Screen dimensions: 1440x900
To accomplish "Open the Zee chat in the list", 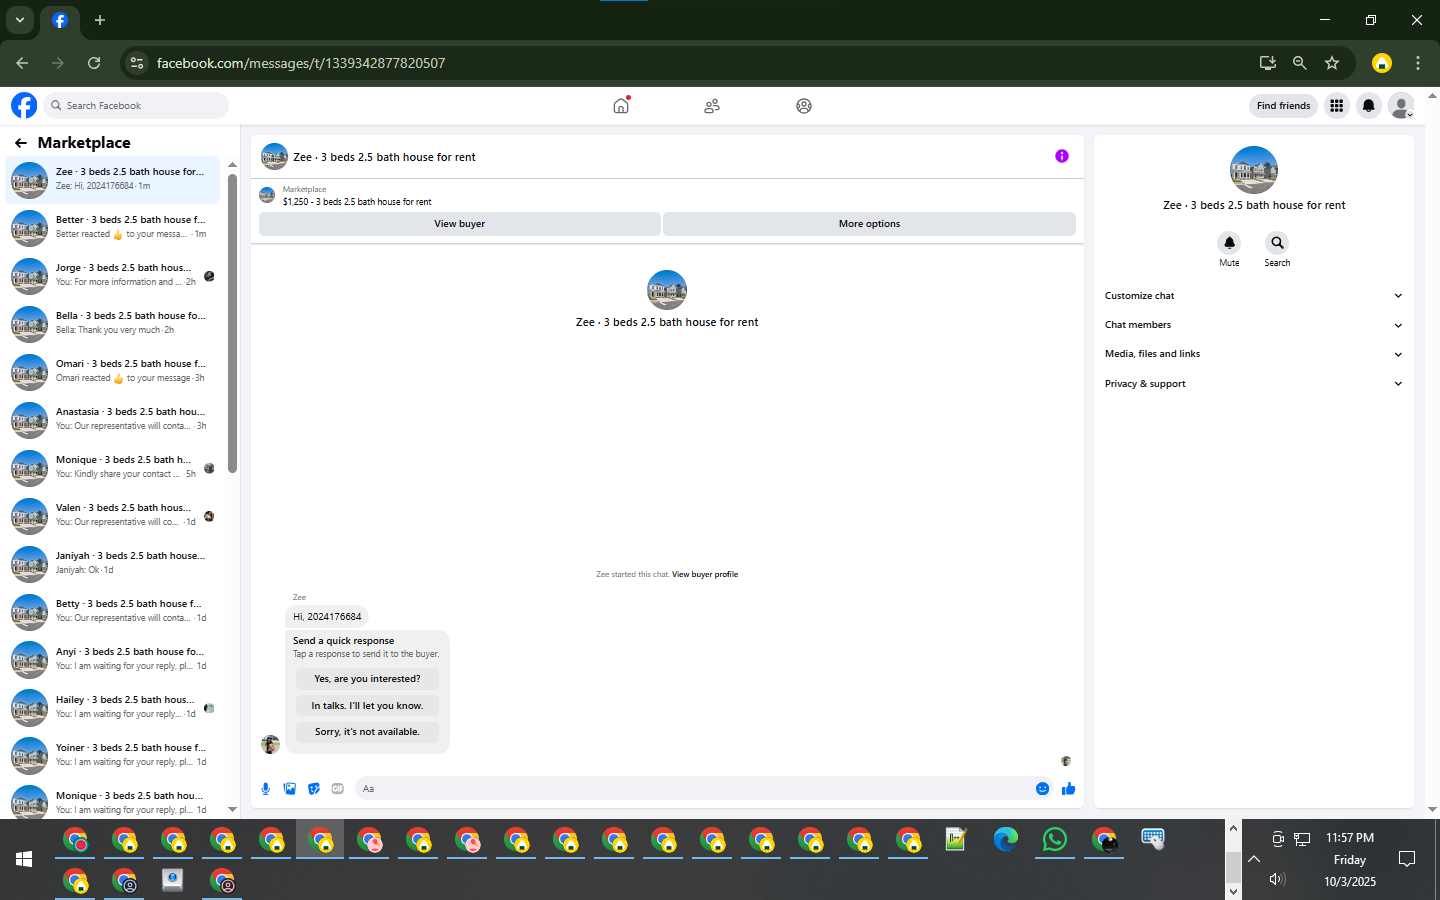I will [113, 180].
